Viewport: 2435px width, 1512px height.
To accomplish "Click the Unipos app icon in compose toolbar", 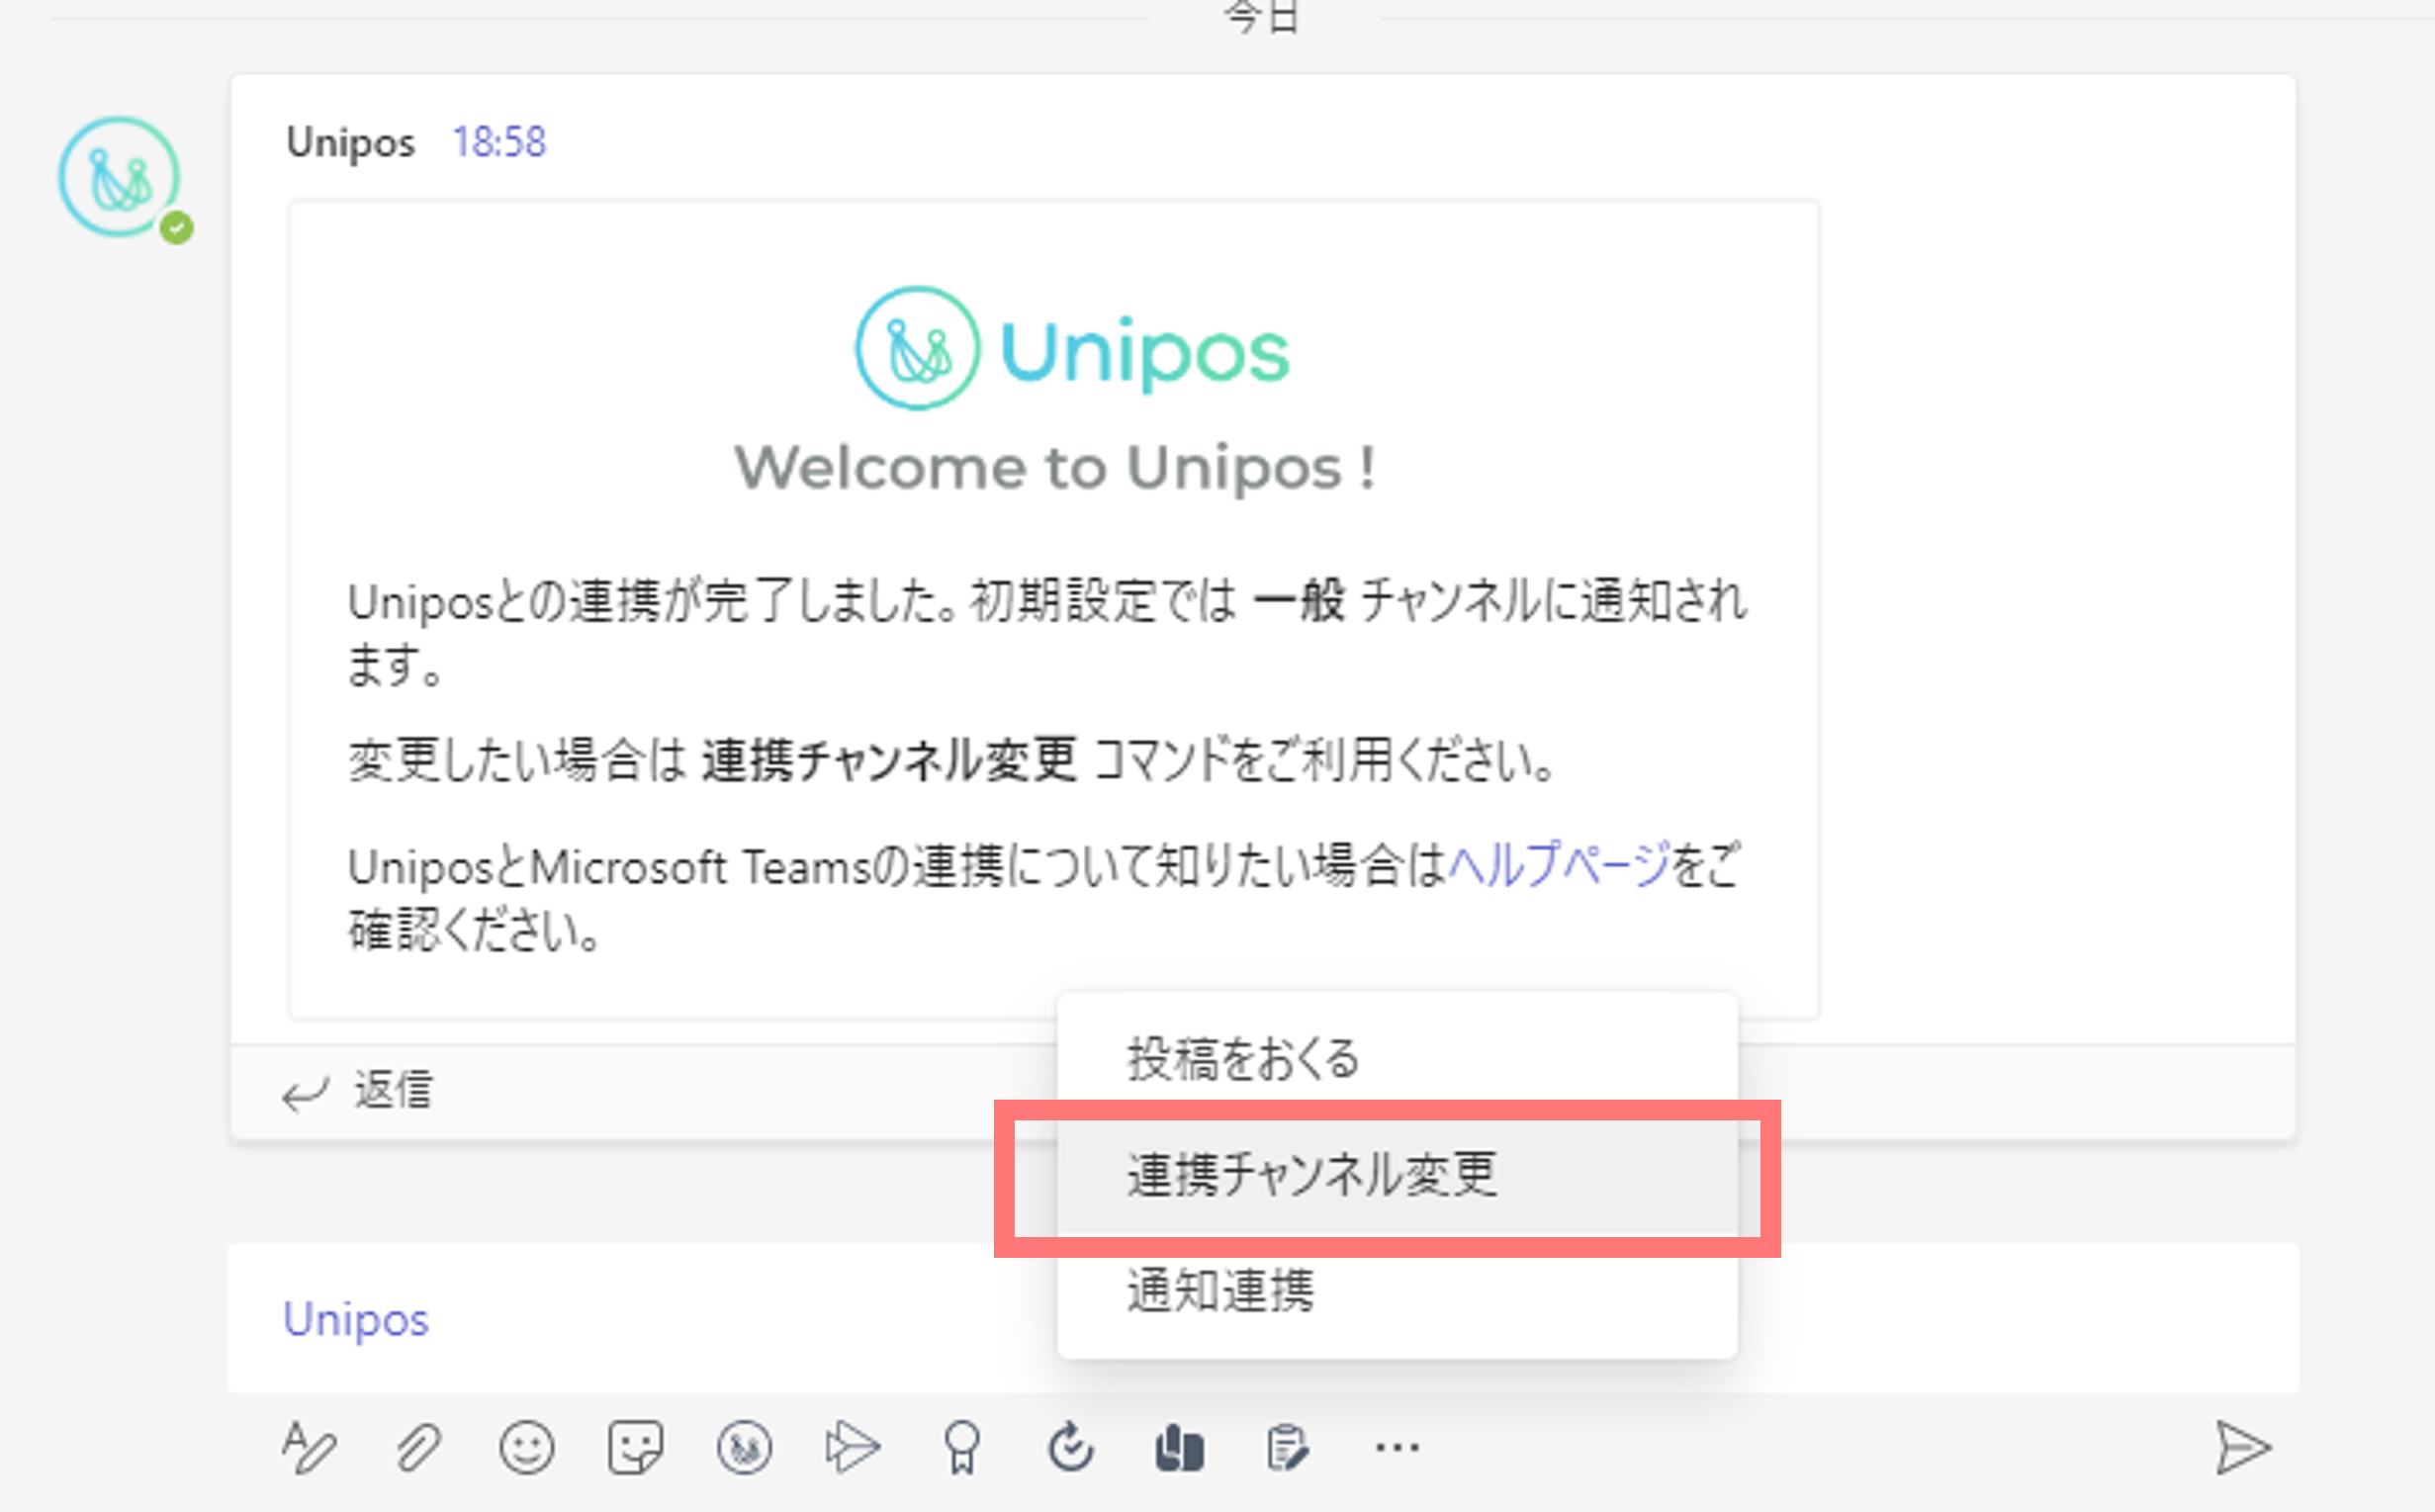I will (744, 1447).
